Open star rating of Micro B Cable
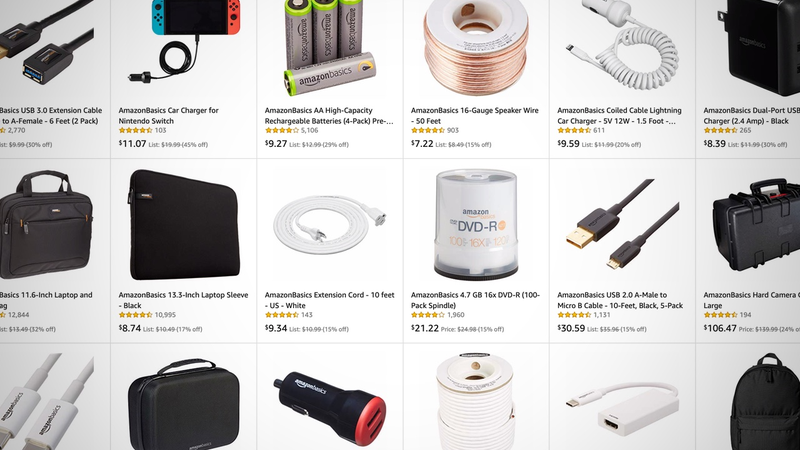The image size is (800, 450). 574,315
